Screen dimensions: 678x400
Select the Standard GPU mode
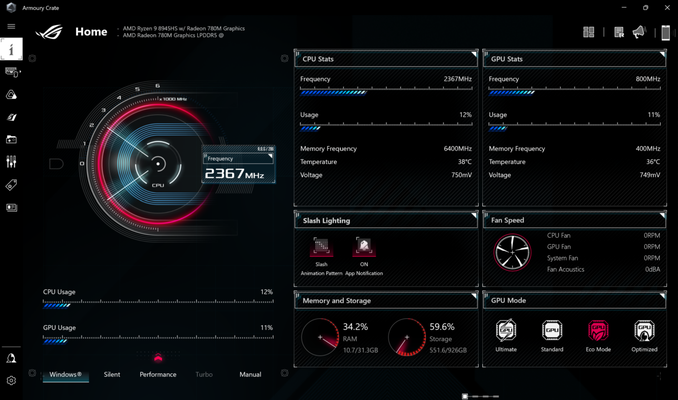tap(552, 330)
